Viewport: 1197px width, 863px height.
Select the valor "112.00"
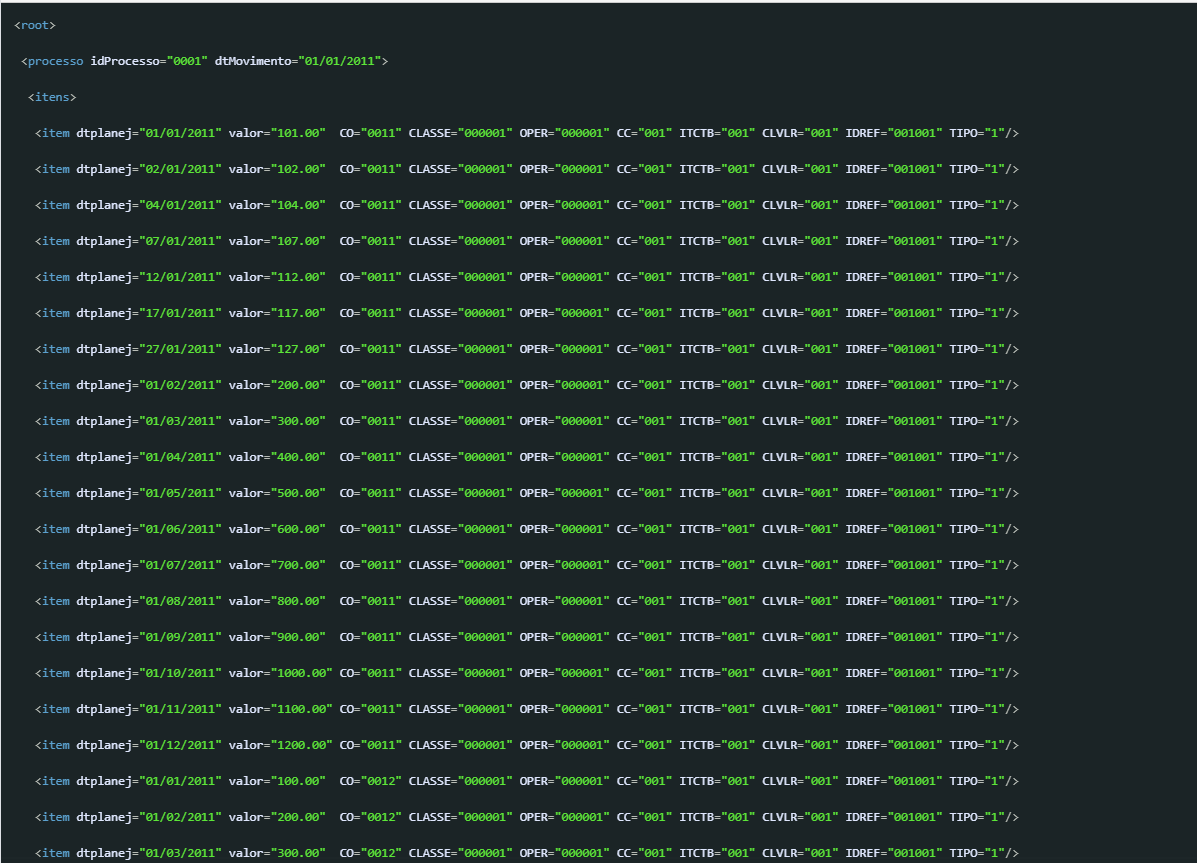click(x=298, y=276)
